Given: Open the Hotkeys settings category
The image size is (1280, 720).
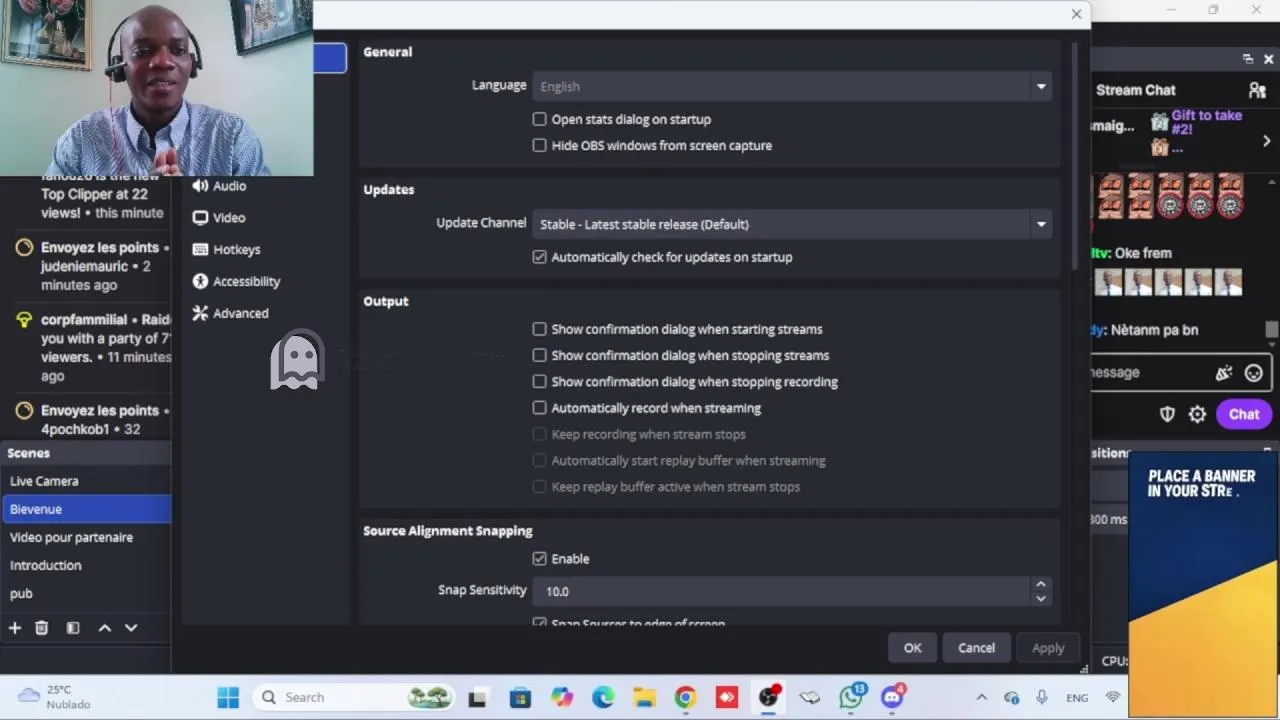Looking at the screenshot, I should pyautogui.click(x=227, y=250).
